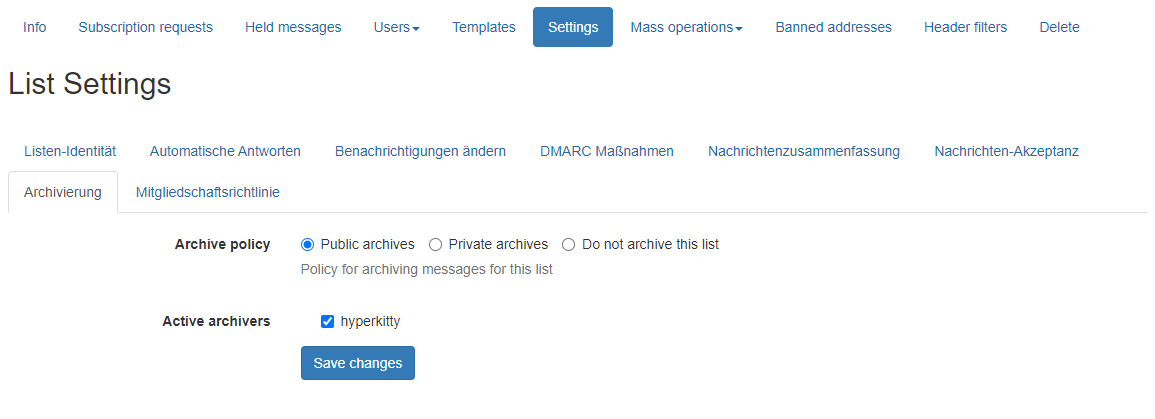Open the Mass operations dropdown
The width and height of the screenshot is (1155, 419).
click(x=686, y=27)
